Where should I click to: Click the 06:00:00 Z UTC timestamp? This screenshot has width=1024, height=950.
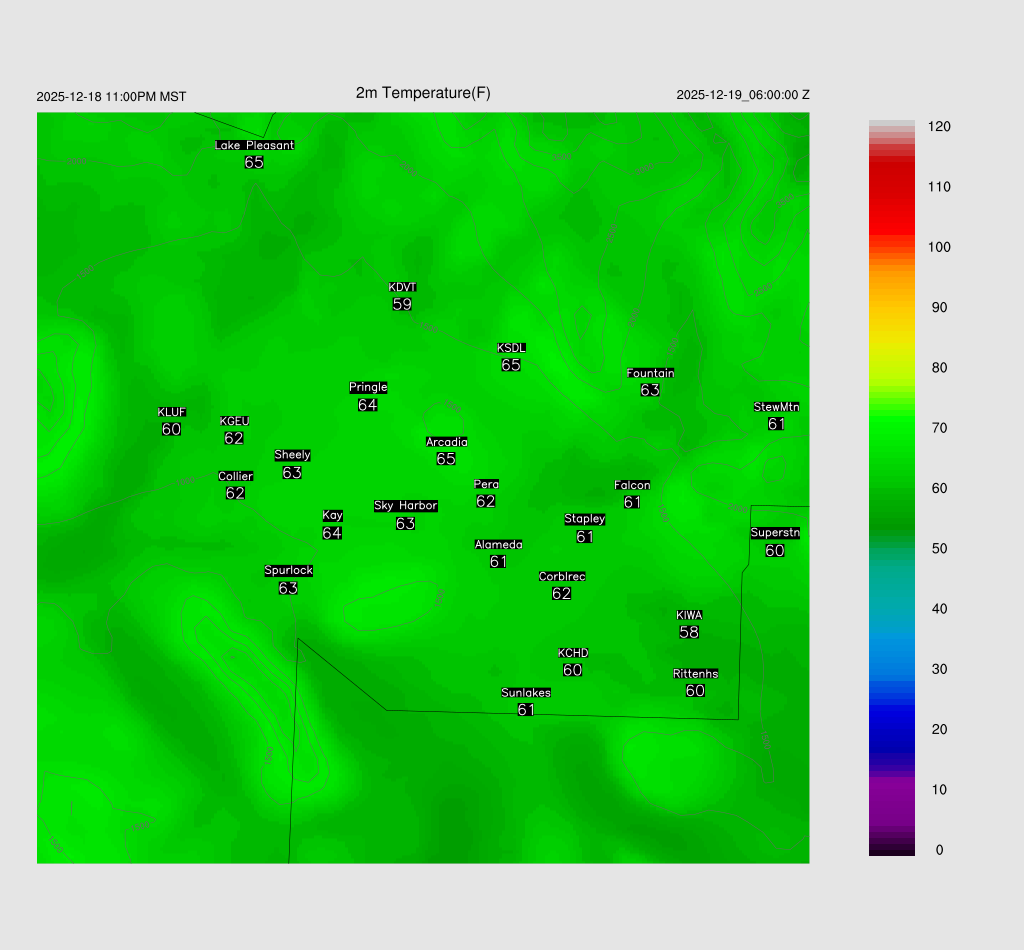(743, 95)
